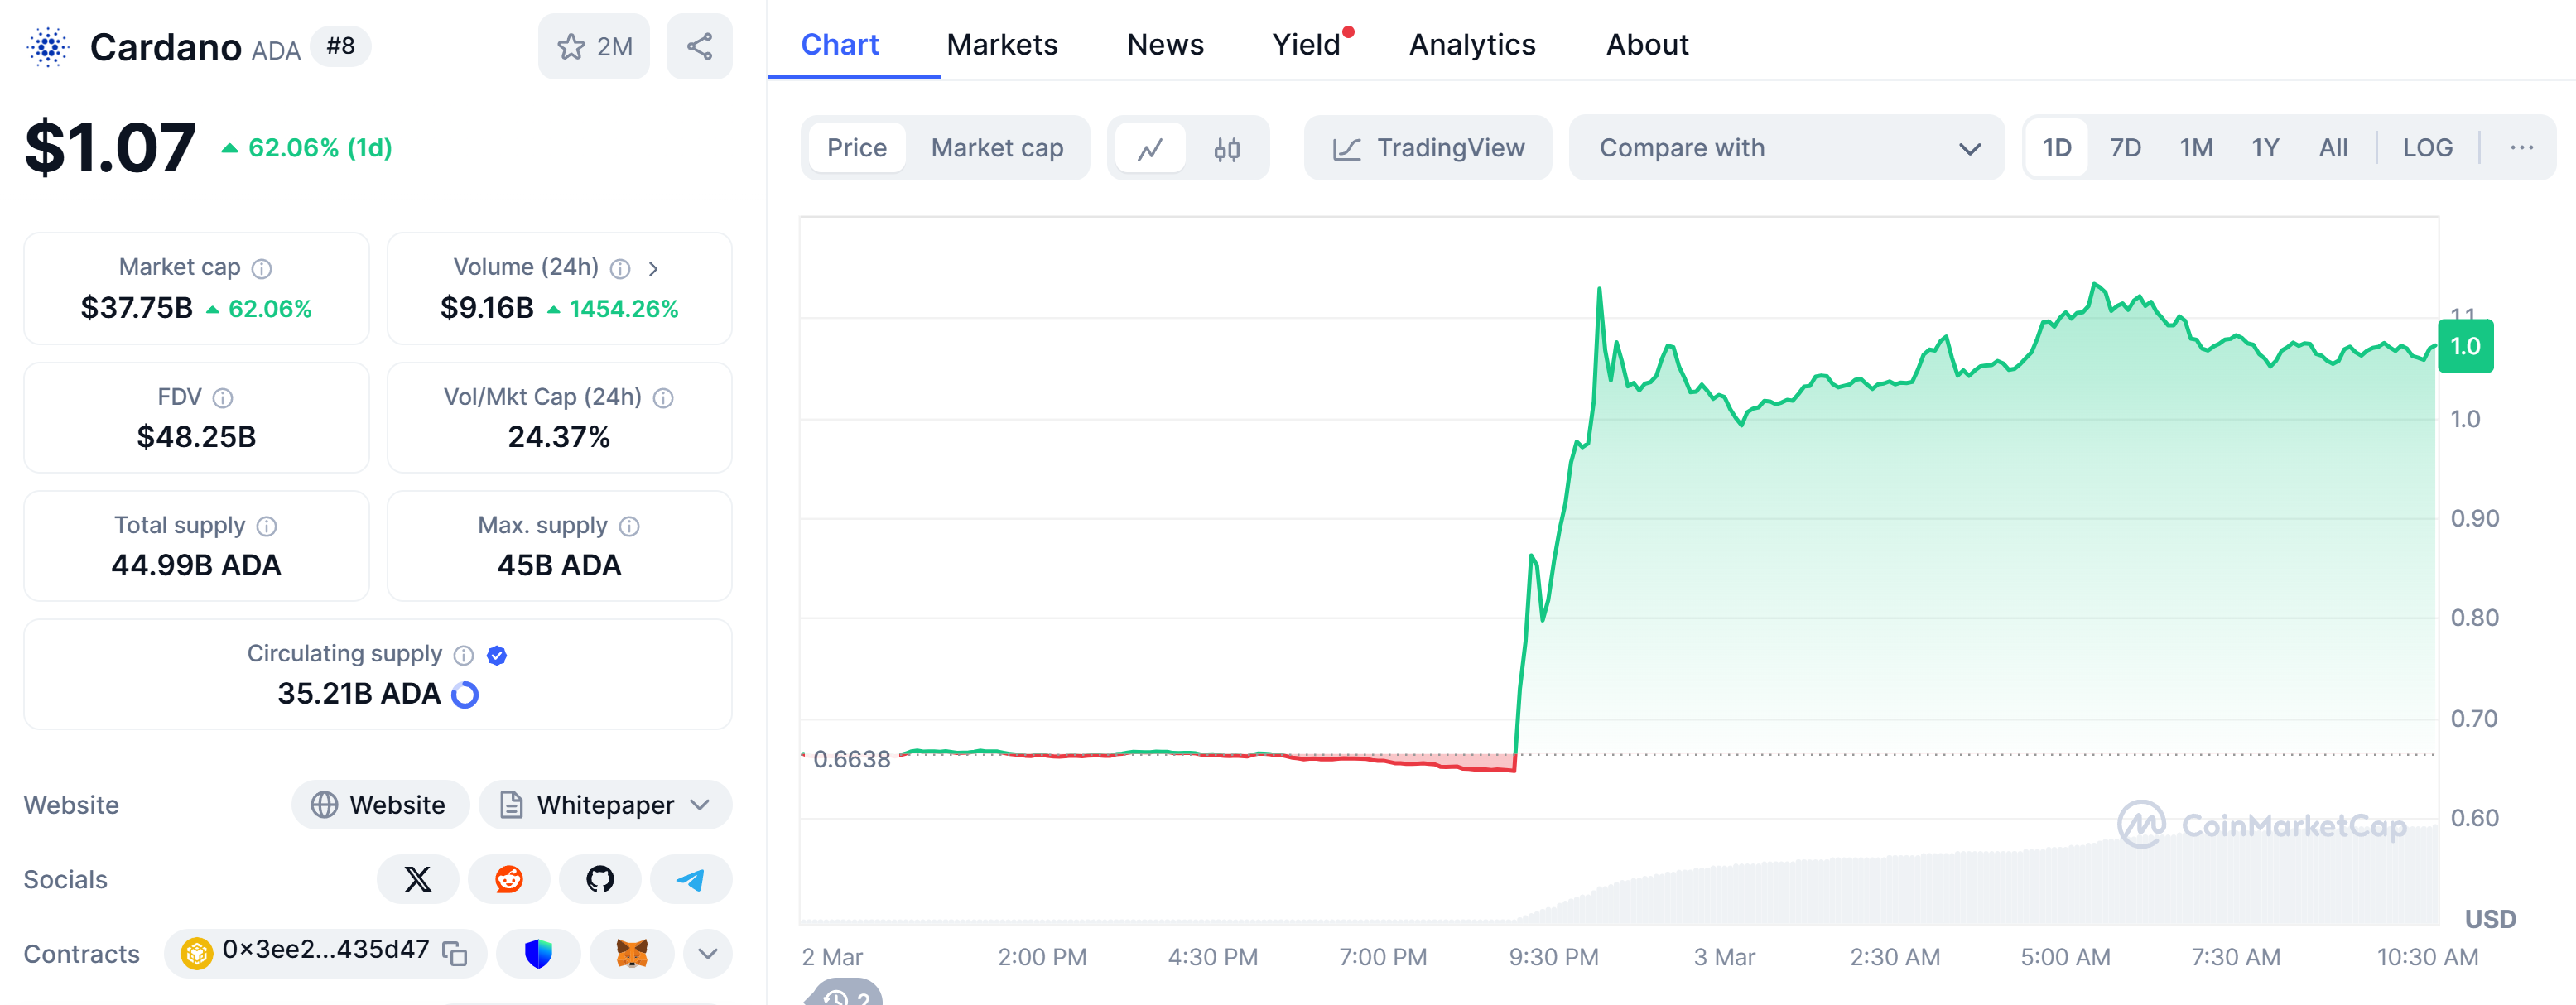Viewport: 2576px width, 1005px height.
Task: Toggle chart to Market cap view
Action: coord(996,148)
